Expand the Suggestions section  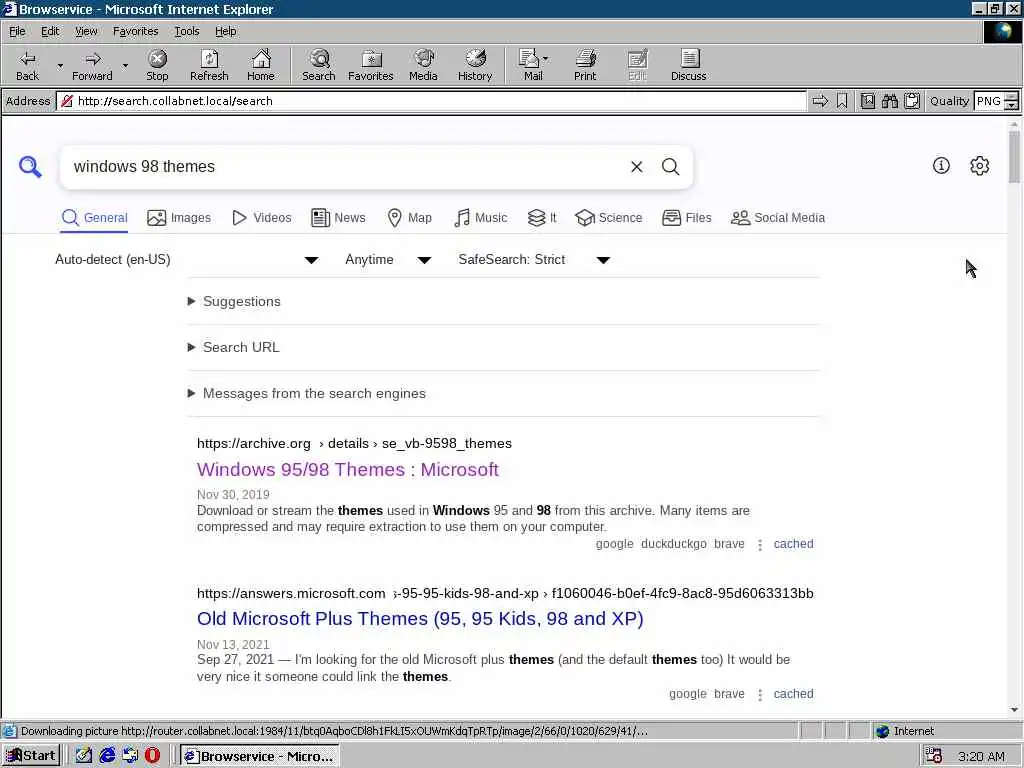(234, 301)
